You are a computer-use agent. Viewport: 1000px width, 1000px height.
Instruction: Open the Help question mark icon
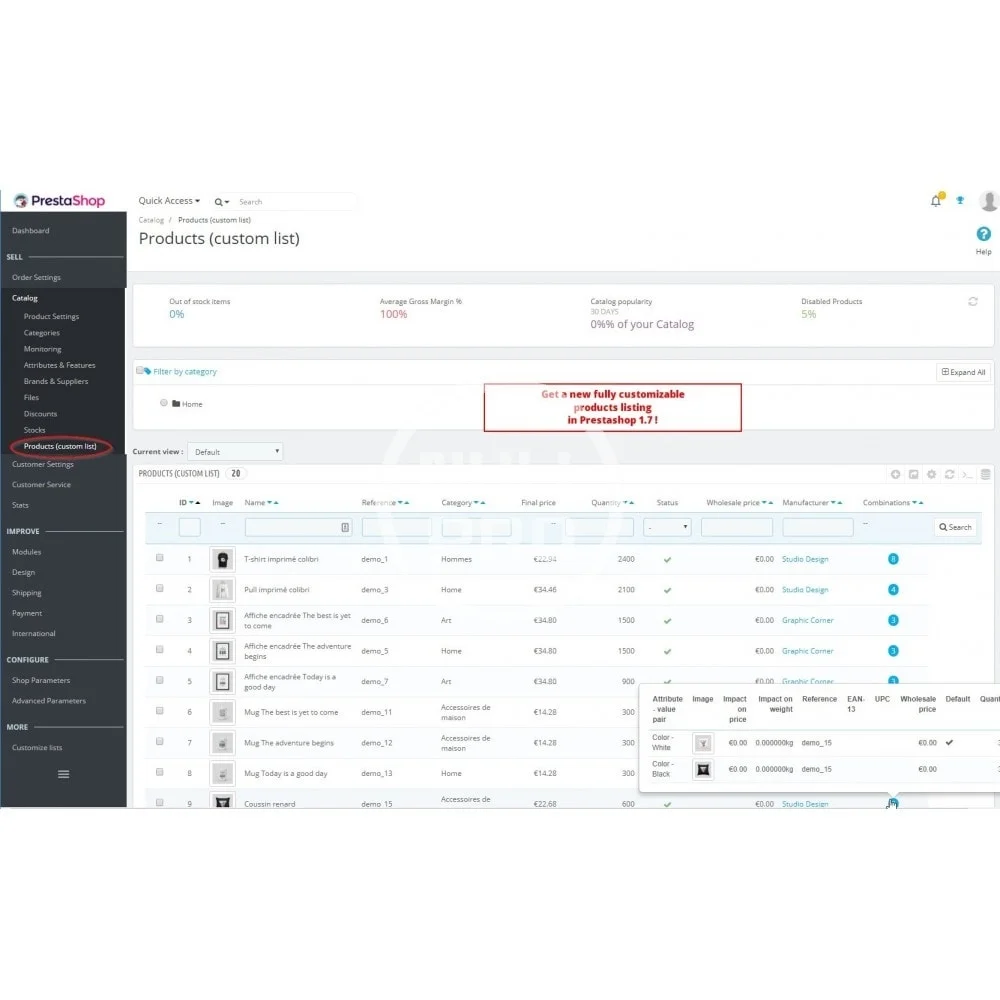983,234
